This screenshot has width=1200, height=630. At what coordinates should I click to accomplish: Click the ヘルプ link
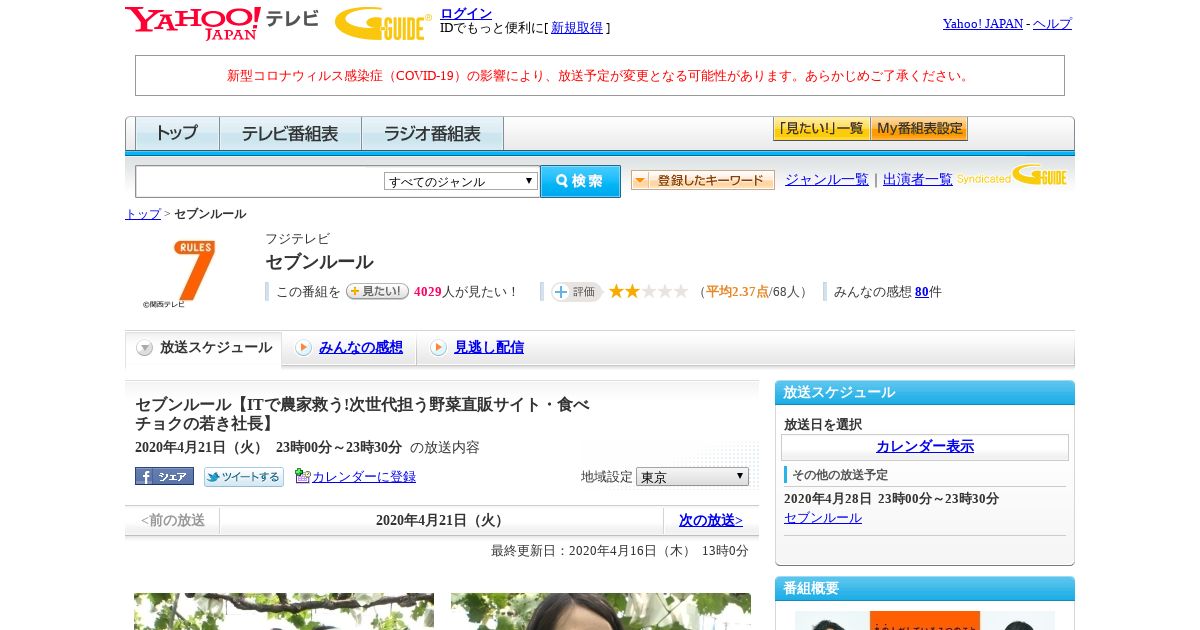pyautogui.click(x=1052, y=23)
